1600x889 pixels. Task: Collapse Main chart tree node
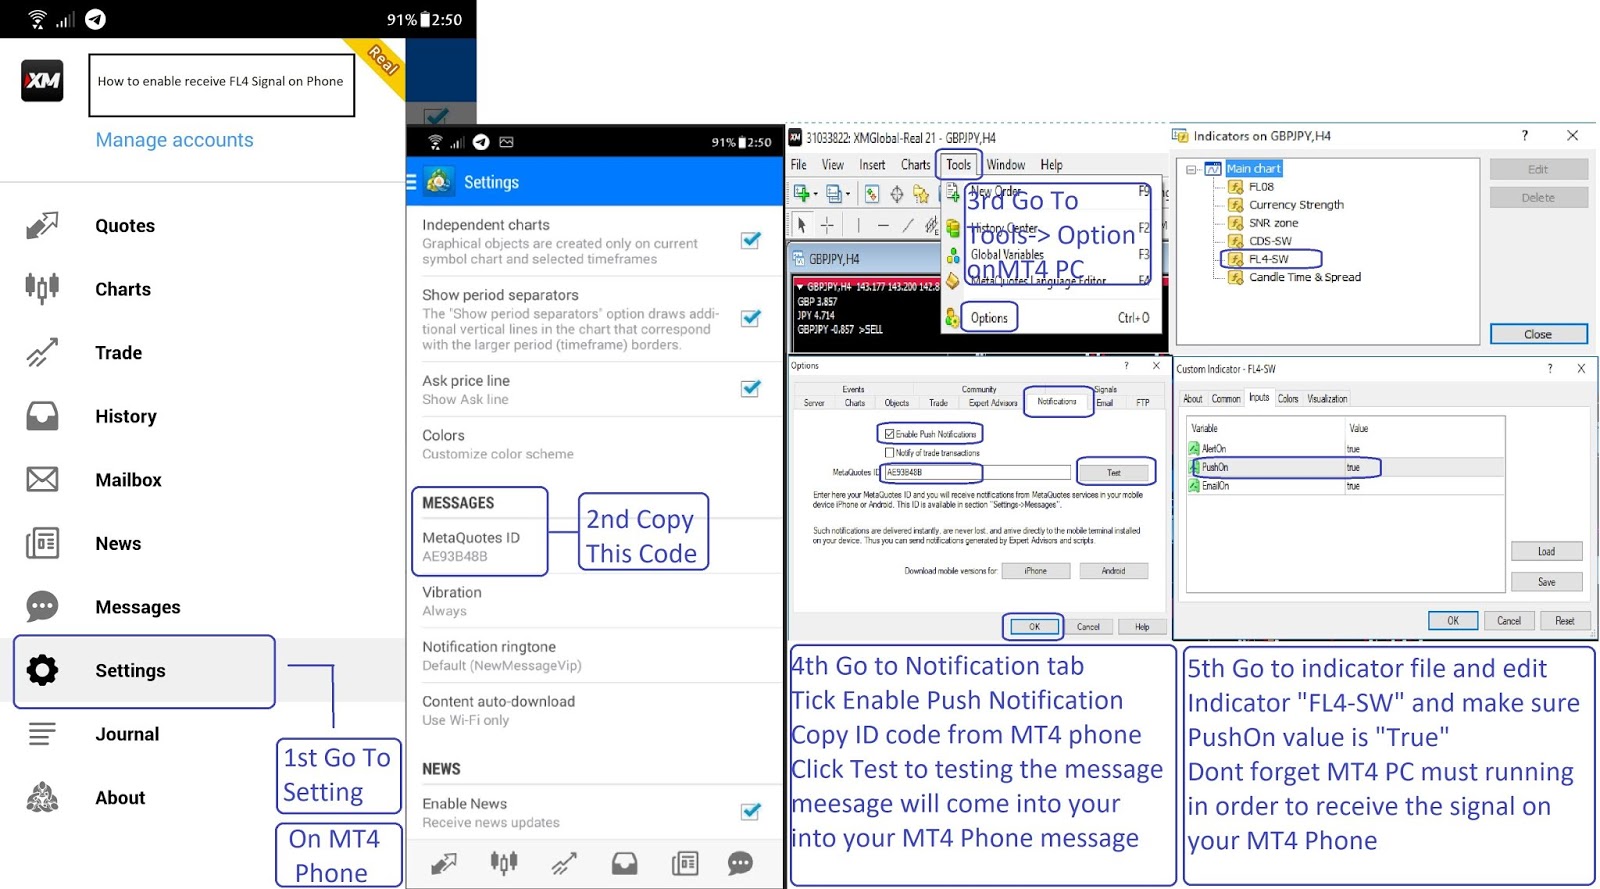(x=1191, y=169)
